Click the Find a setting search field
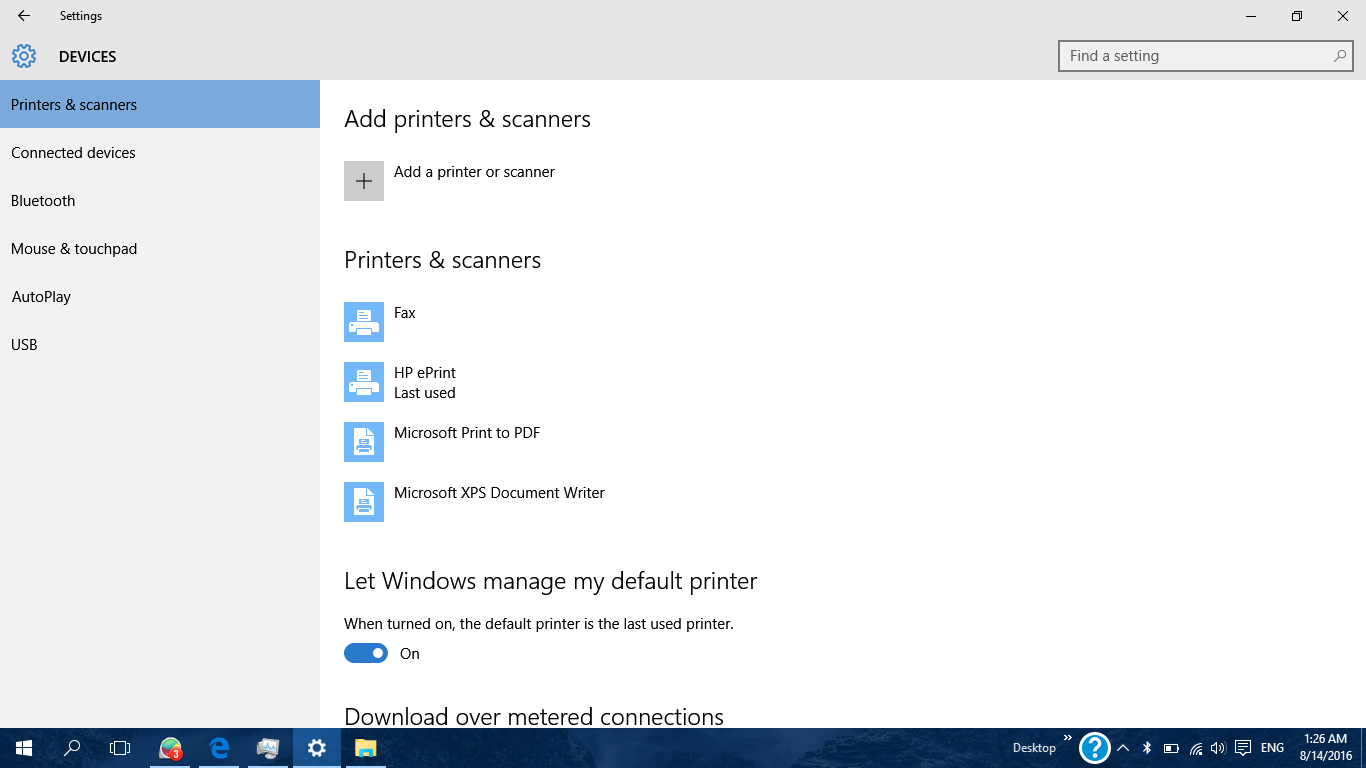The height and width of the screenshot is (768, 1366). click(x=1205, y=56)
